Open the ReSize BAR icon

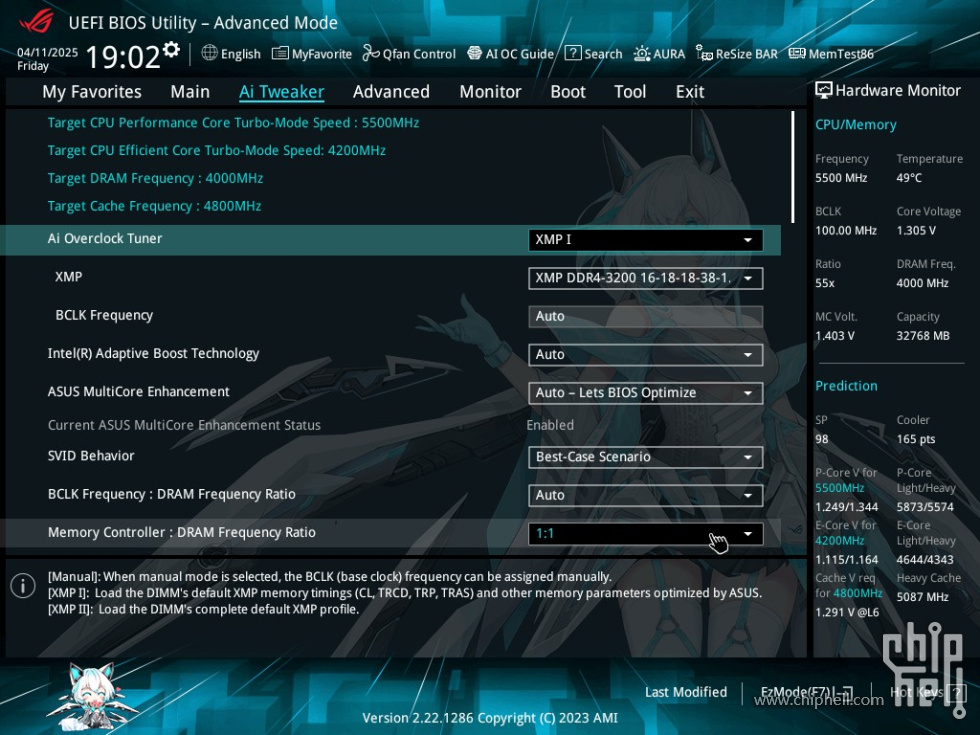pyautogui.click(x=704, y=54)
